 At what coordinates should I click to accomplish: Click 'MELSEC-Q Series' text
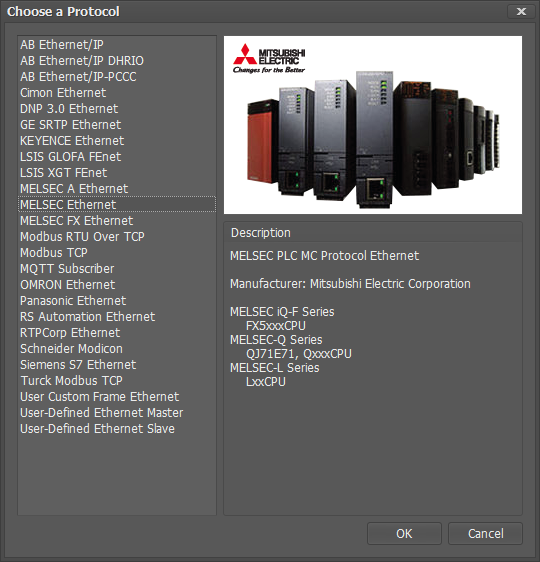(x=276, y=340)
